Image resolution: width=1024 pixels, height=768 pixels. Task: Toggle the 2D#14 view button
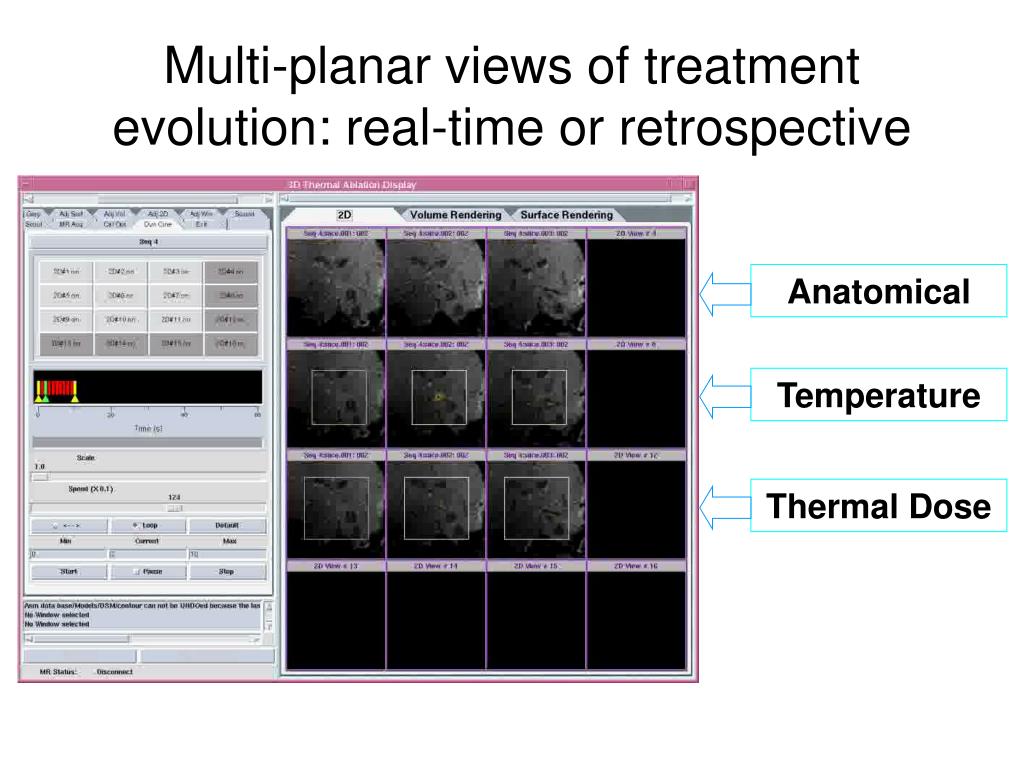point(121,344)
